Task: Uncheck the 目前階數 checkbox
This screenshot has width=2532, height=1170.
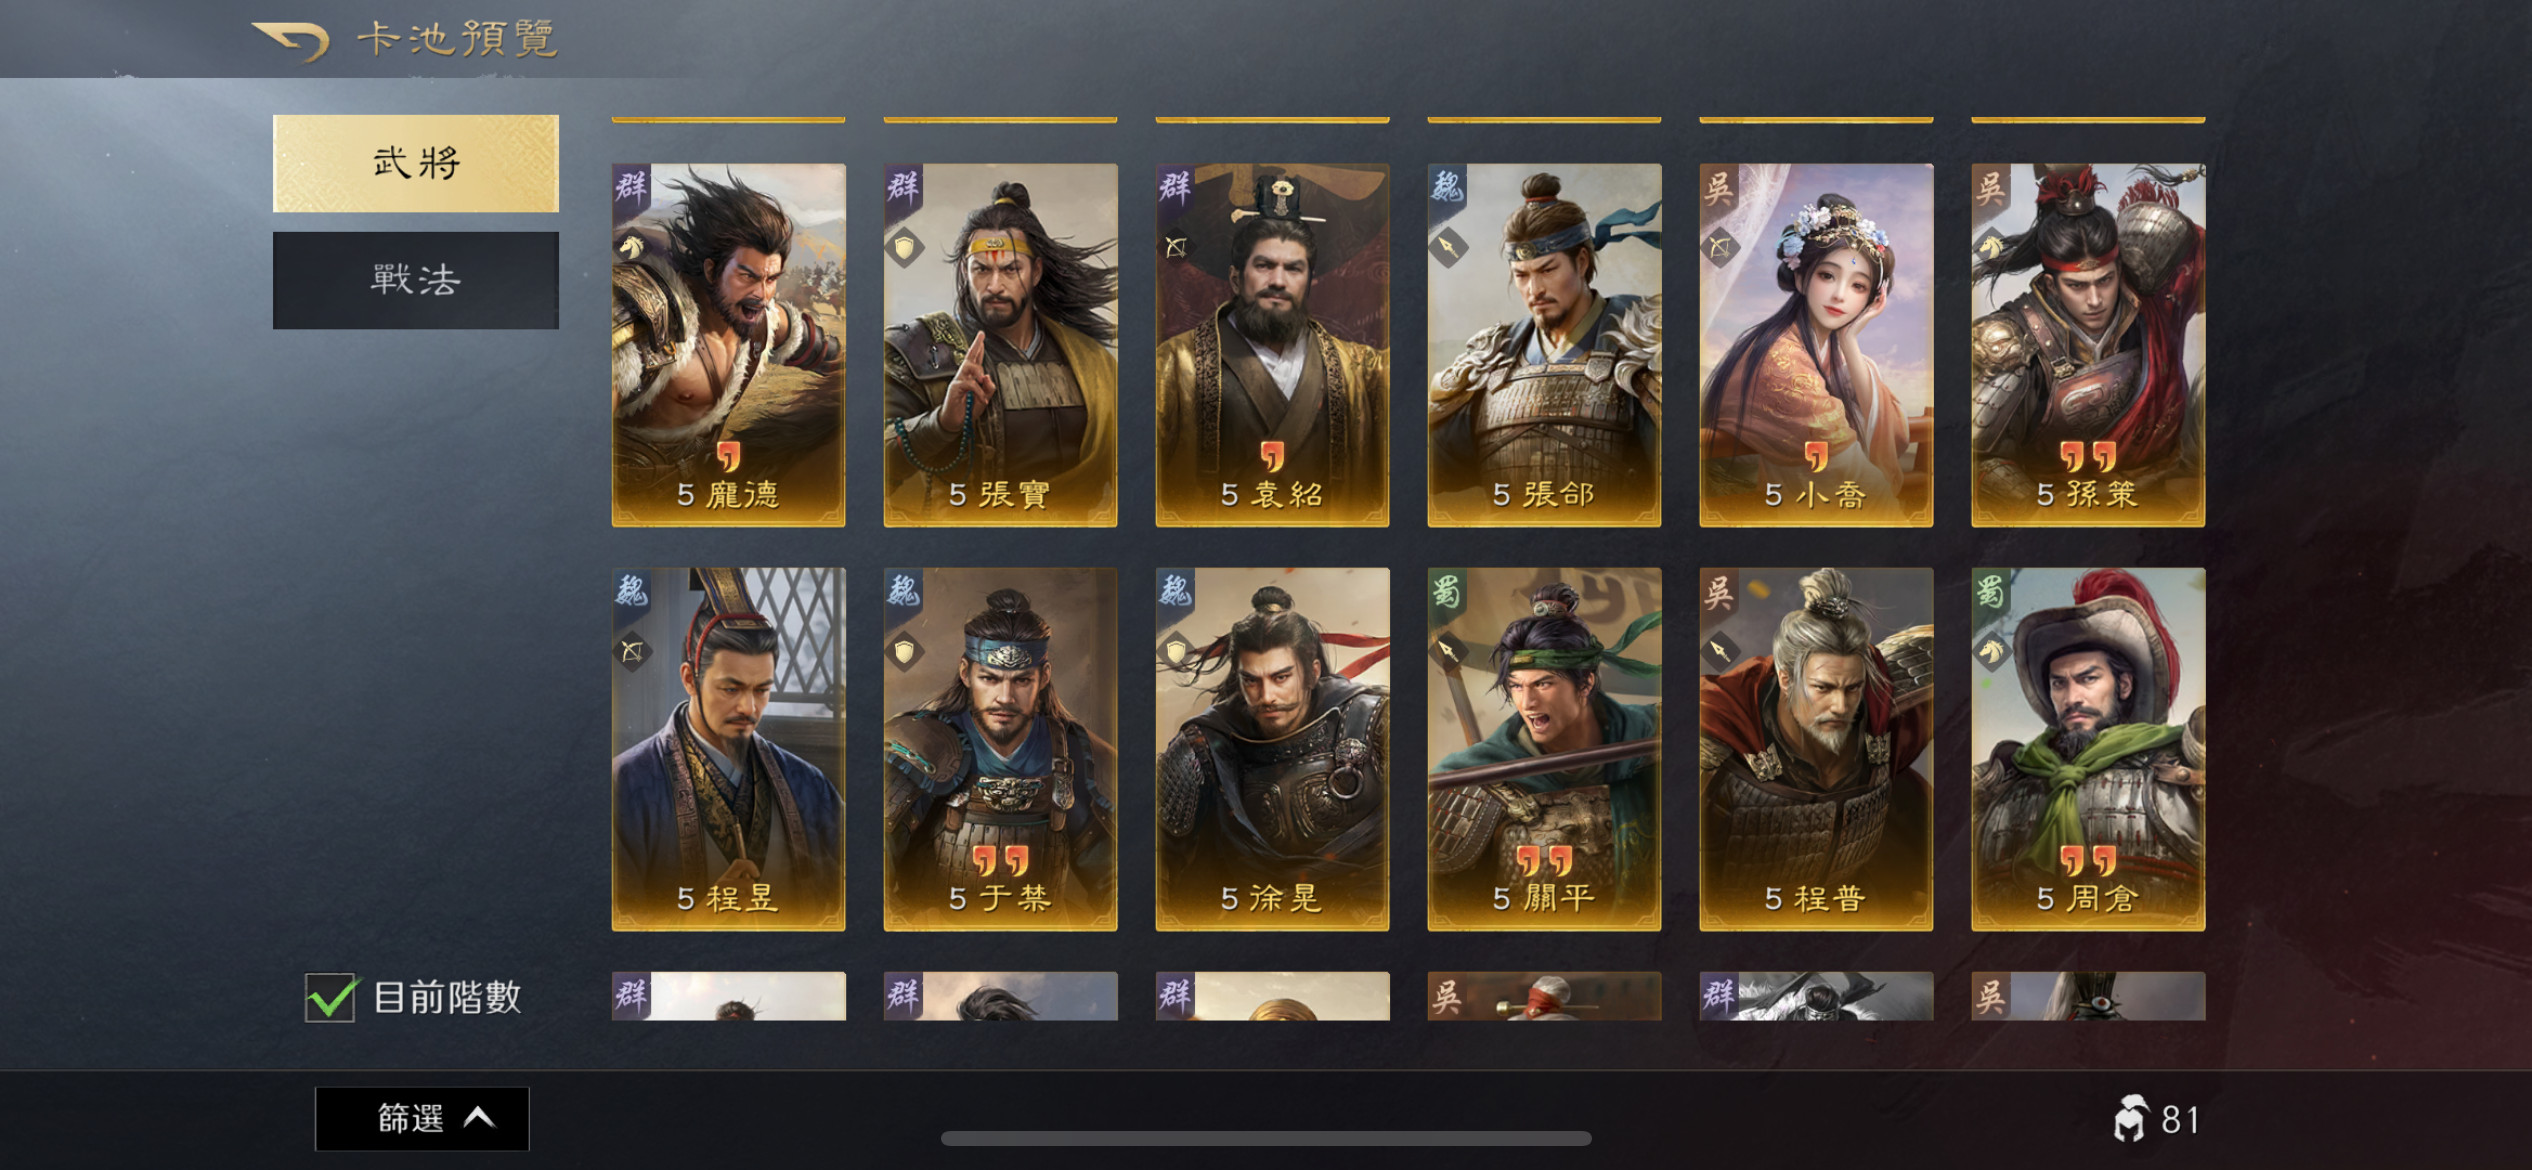Action: [x=330, y=997]
